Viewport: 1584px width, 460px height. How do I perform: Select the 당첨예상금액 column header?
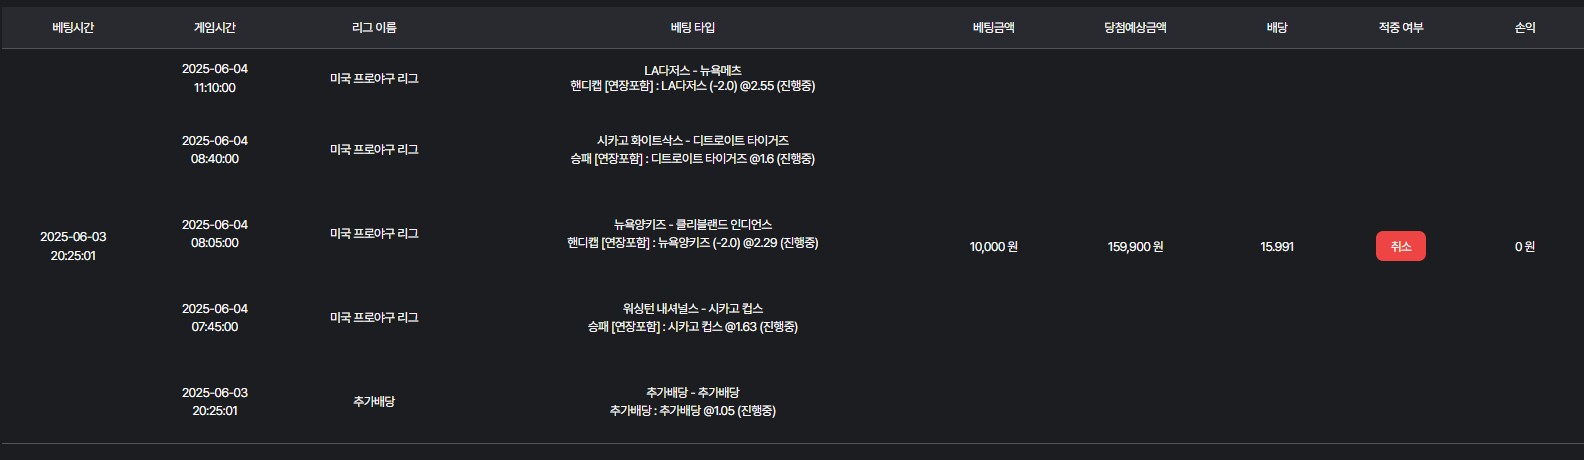coord(1135,28)
